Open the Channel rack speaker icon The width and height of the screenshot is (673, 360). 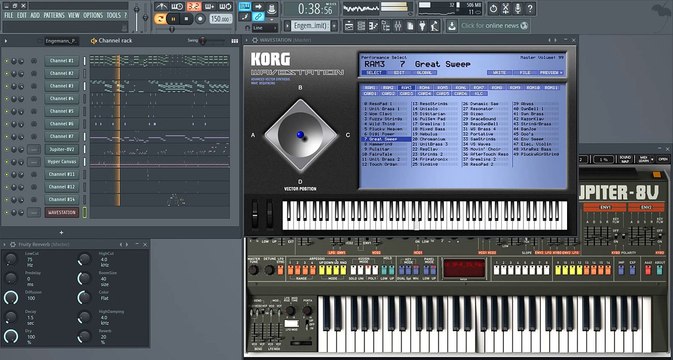click(x=94, y=41)
